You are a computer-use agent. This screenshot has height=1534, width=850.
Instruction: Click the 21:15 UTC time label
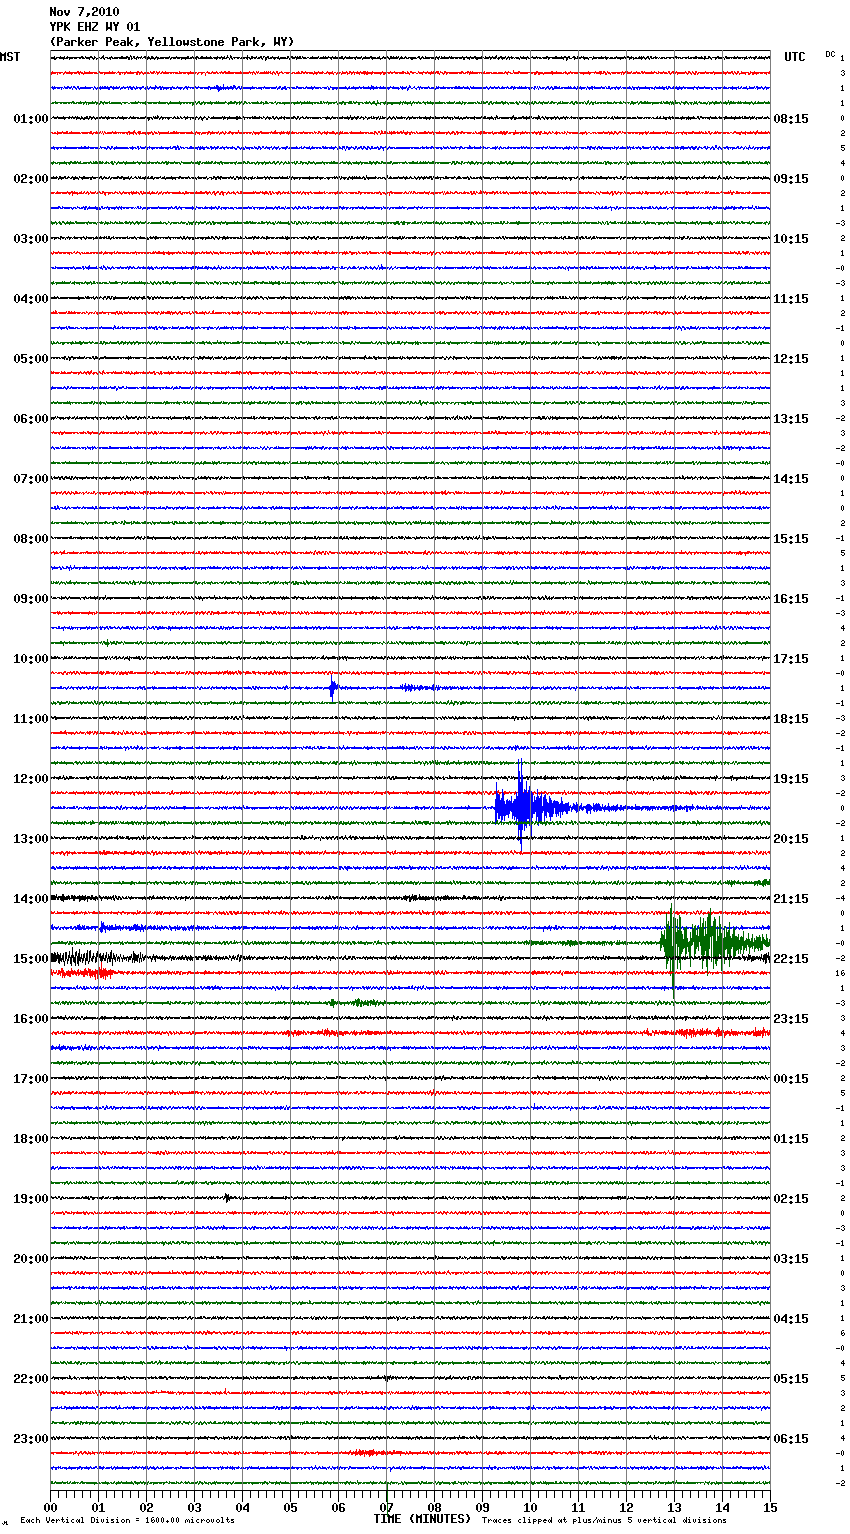coord(791,899)
